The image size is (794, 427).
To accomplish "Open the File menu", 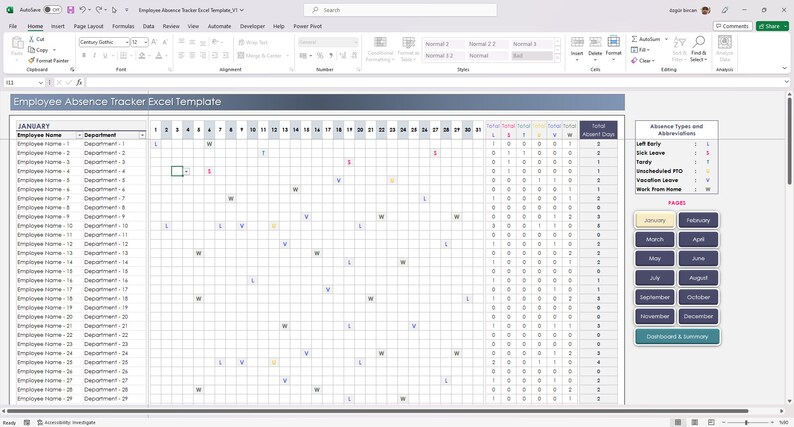I will click(x=13, y=26).
